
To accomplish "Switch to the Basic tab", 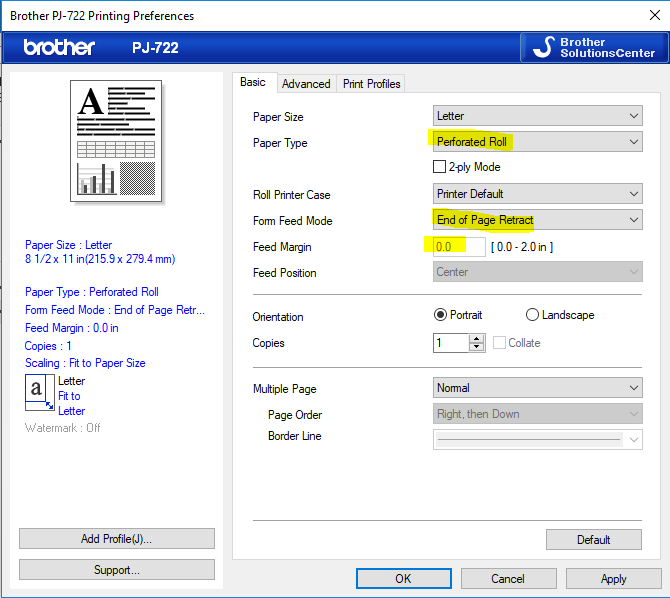I will (x=253, y=82).
